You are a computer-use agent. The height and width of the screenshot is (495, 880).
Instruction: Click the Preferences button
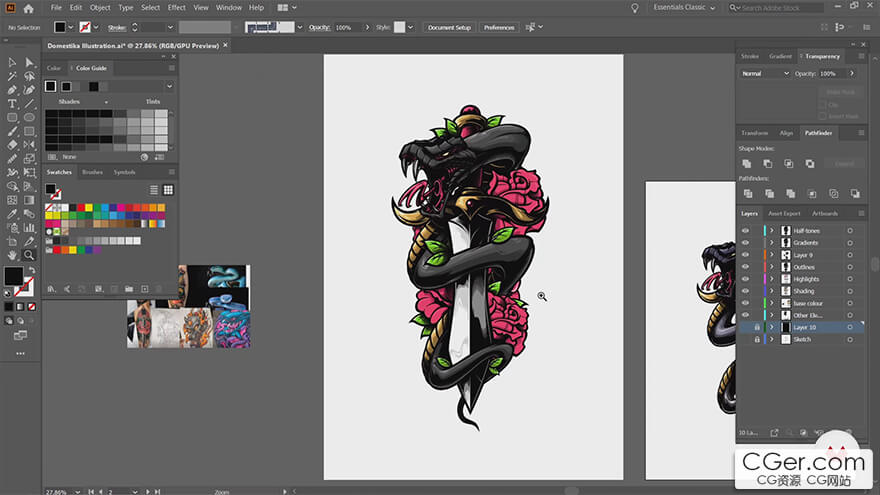(498, 28)
